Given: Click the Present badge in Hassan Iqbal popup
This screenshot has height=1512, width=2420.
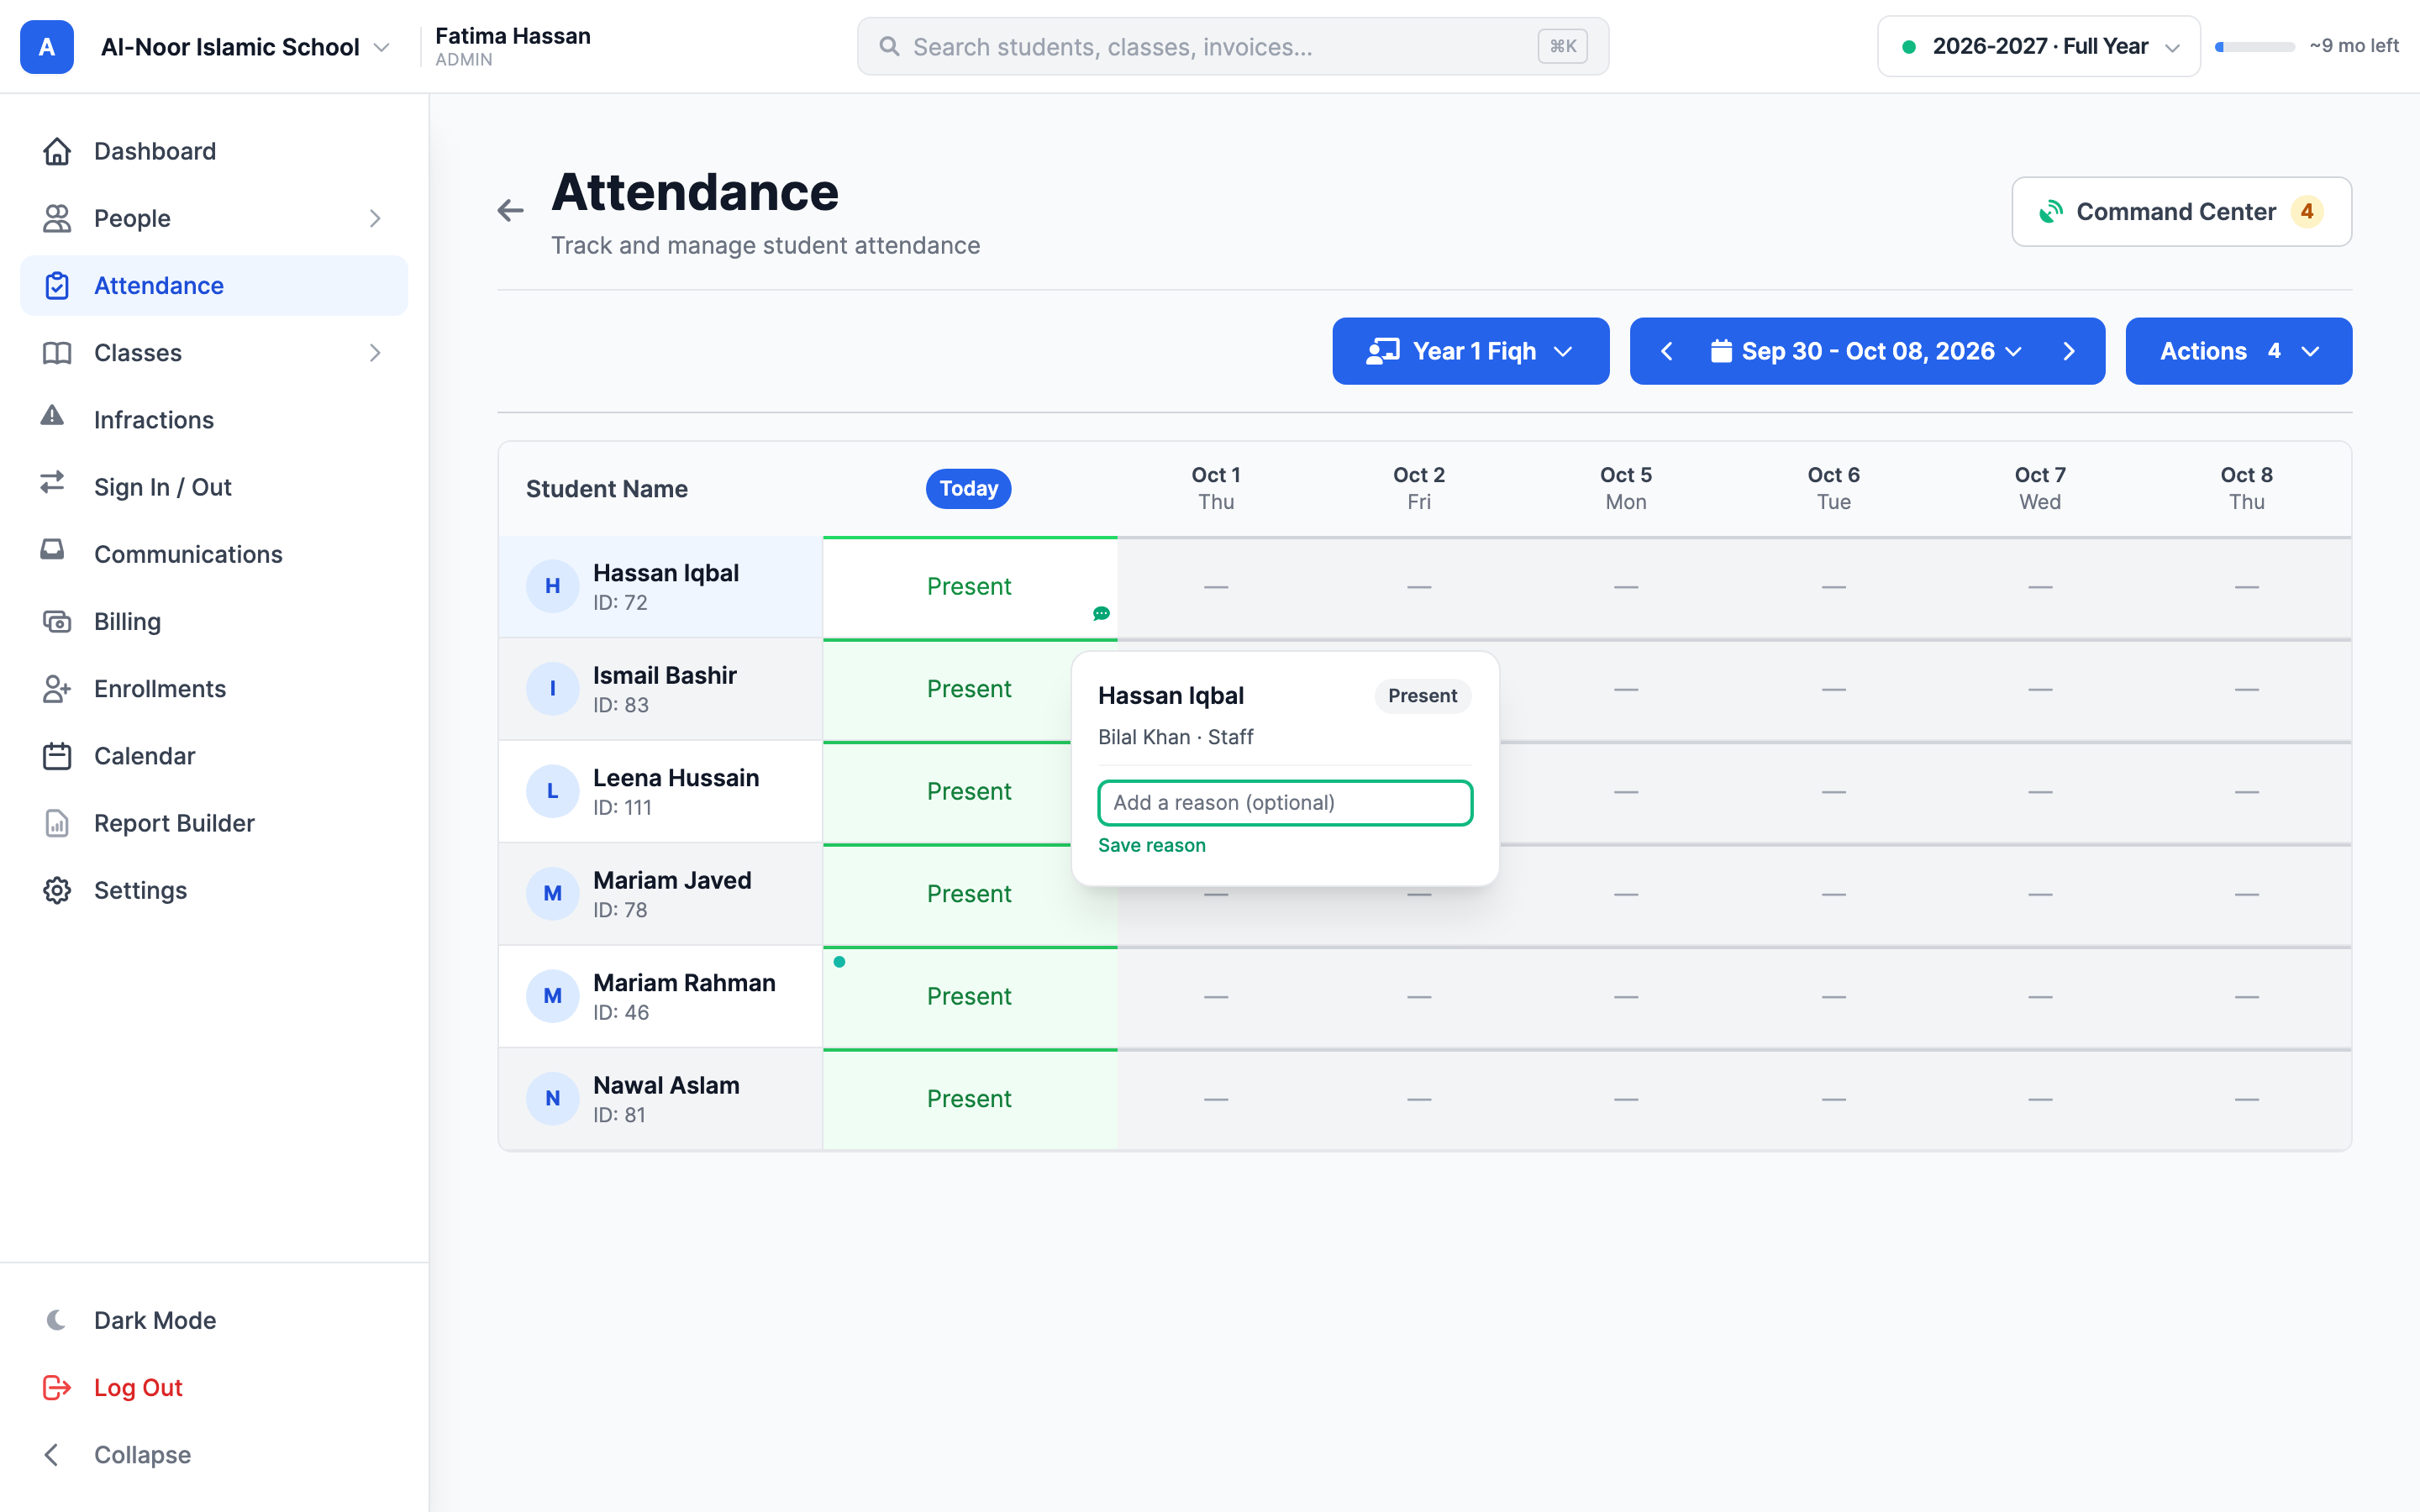Looking at the screenshot, I should pyautogui.click(x=1422, y=696).
